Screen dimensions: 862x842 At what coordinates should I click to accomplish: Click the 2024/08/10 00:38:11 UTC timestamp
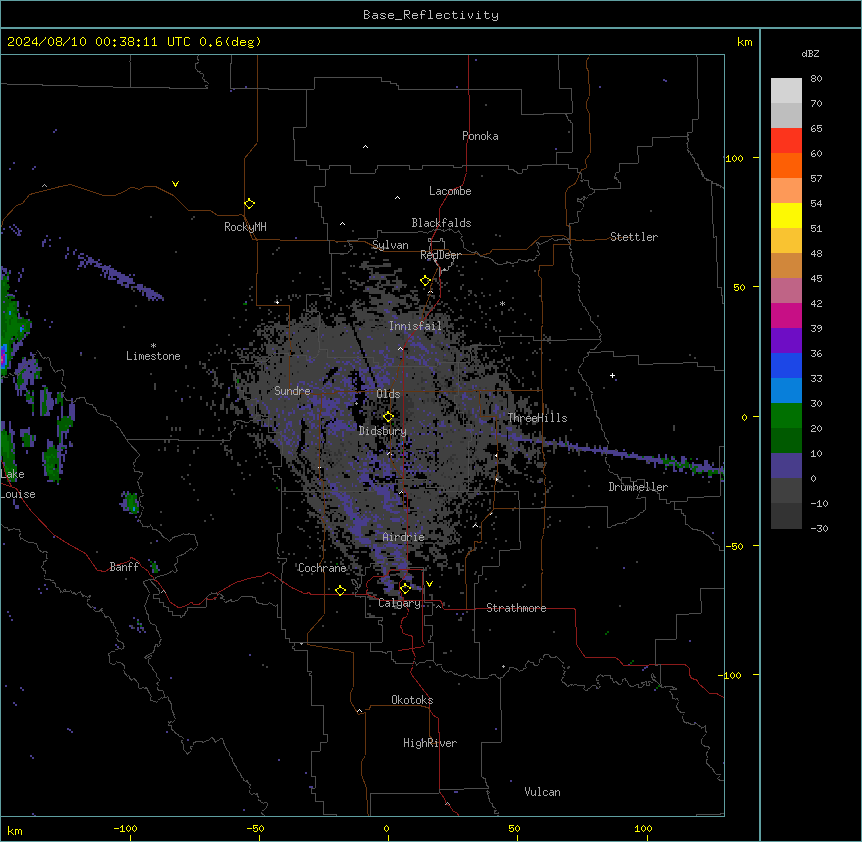pyautogui.click(x=99, y=42)
